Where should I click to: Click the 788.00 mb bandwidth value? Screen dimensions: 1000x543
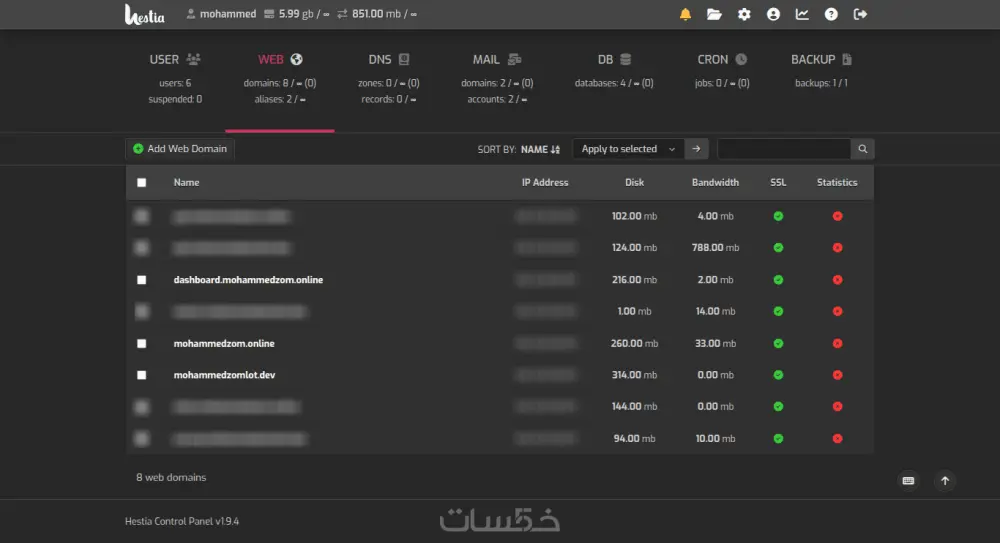[x=715, y=248]
